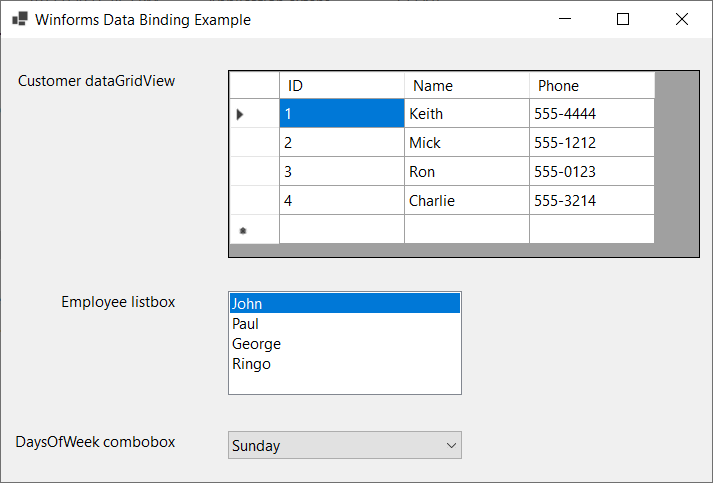
Task: Click the Keith name cell
Action: point(466,114)
